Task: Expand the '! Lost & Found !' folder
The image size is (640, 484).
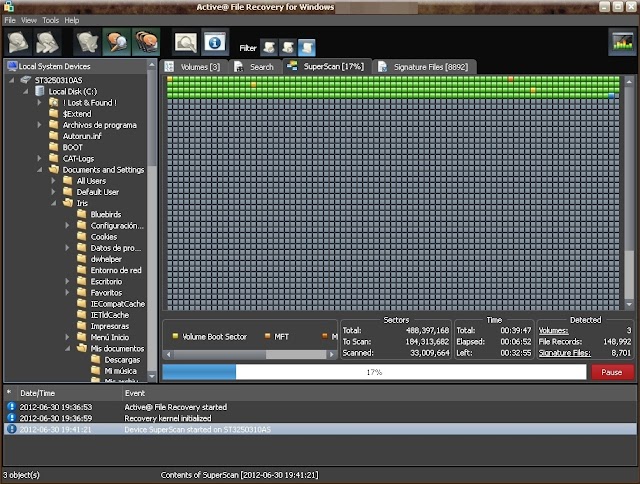Action: 40,102
